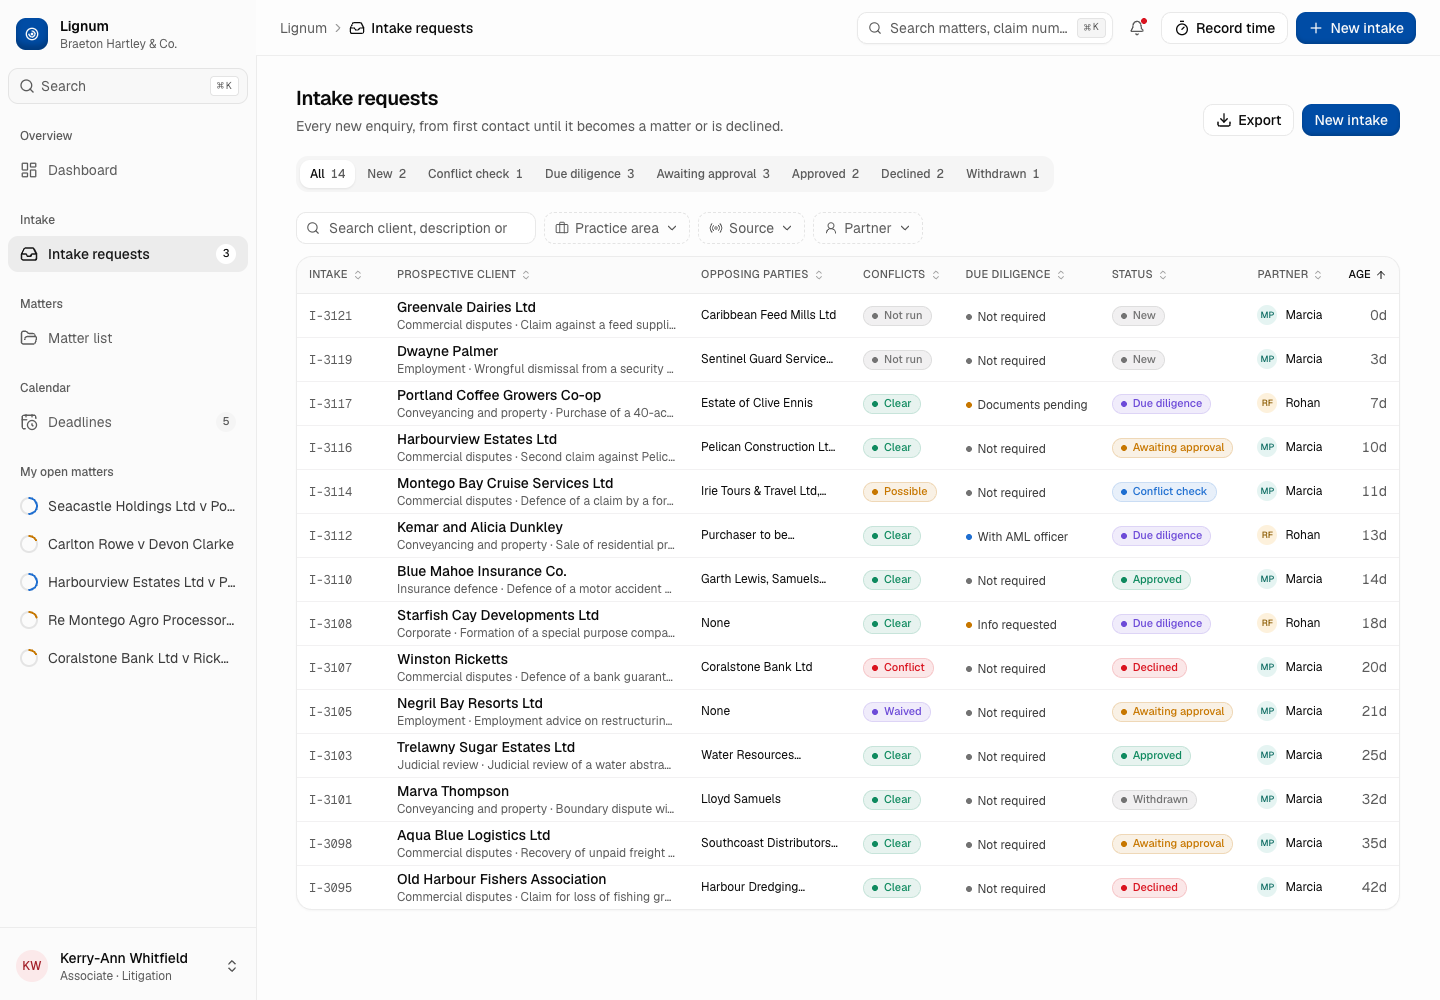Image resolution: width=1440 pixels, height=1000 pixels.
Task: Show the Declined tab
Action: point(912,174)
